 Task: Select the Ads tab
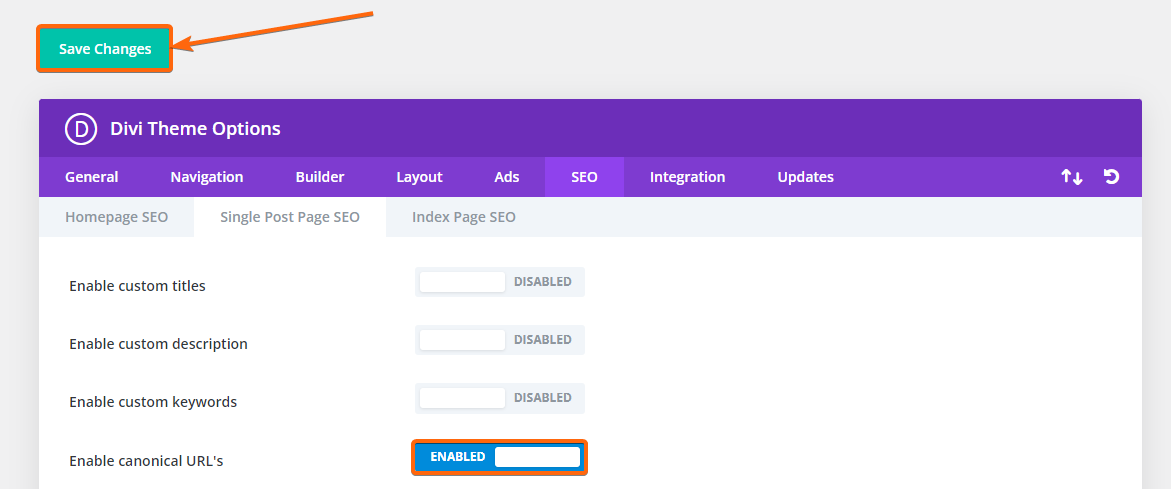click(506, 177)
